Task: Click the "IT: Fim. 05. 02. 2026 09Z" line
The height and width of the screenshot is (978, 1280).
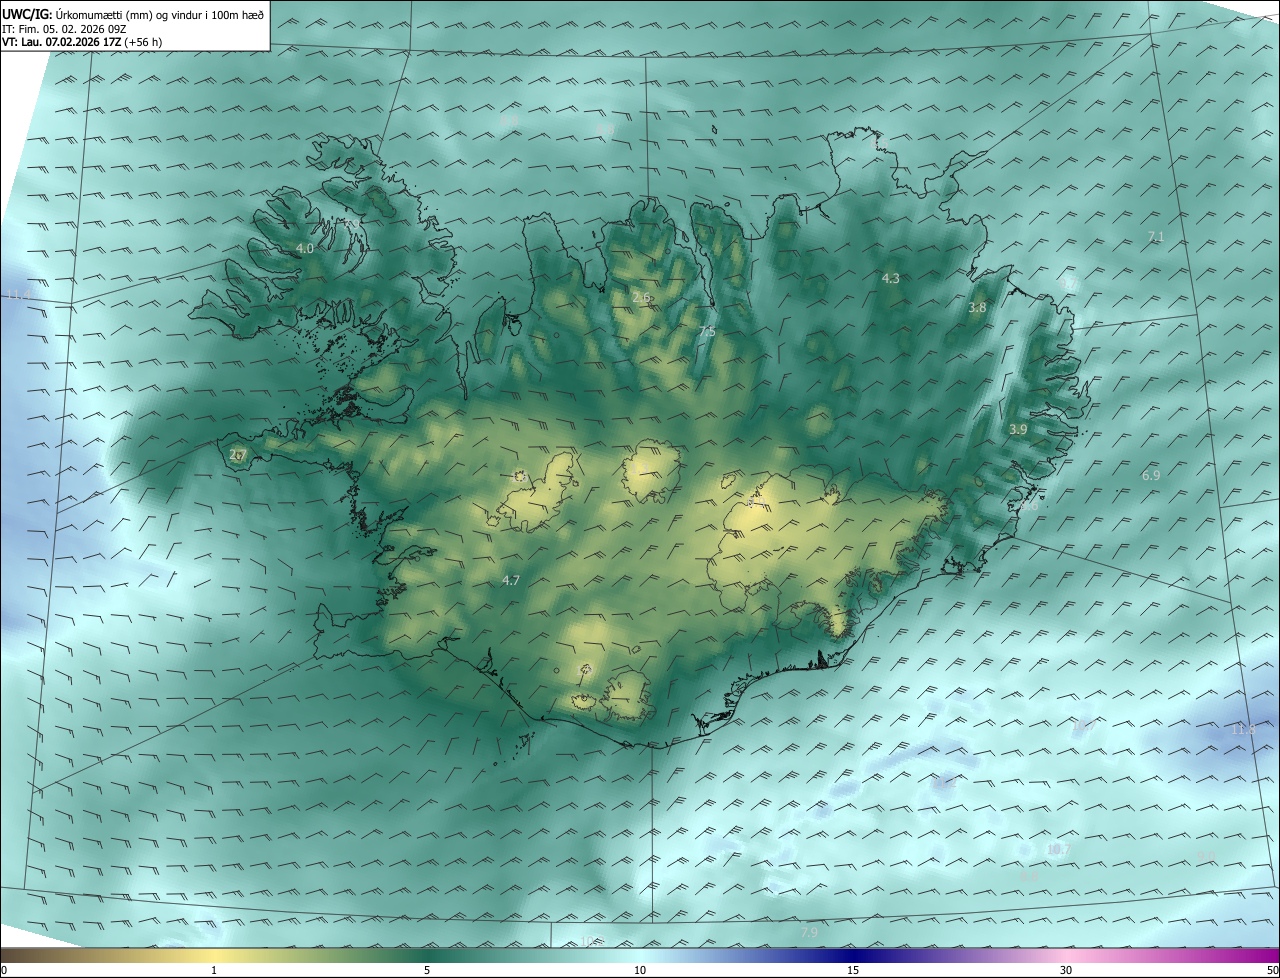Action: point(64,28)
